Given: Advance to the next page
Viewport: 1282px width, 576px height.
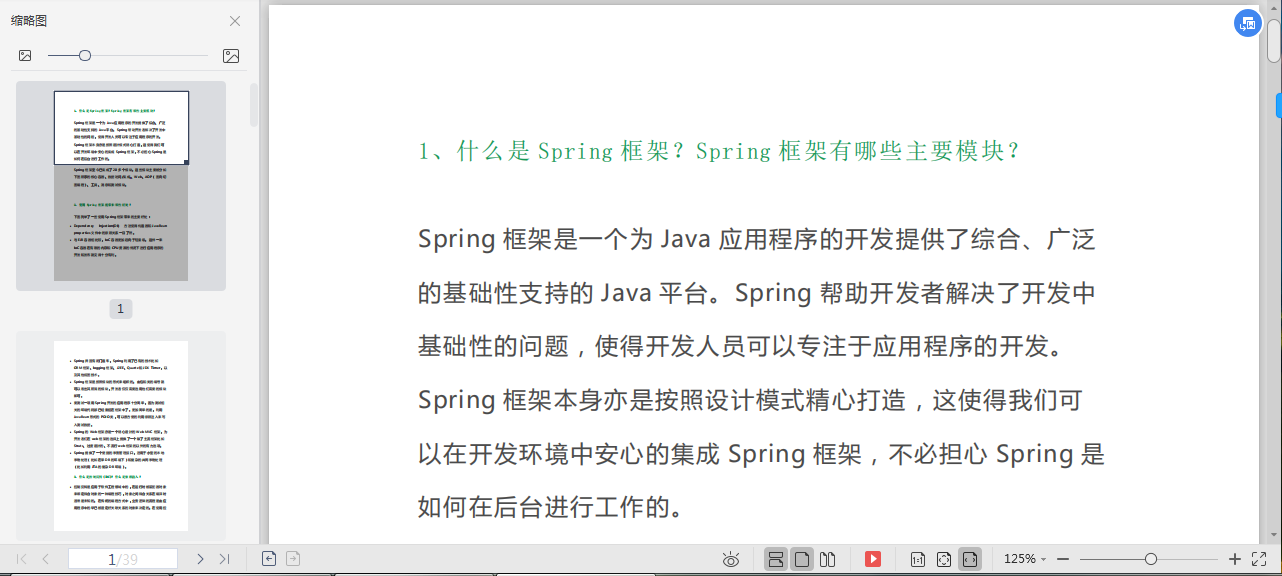Looking at the screenshot, I should tap(199, 559).
